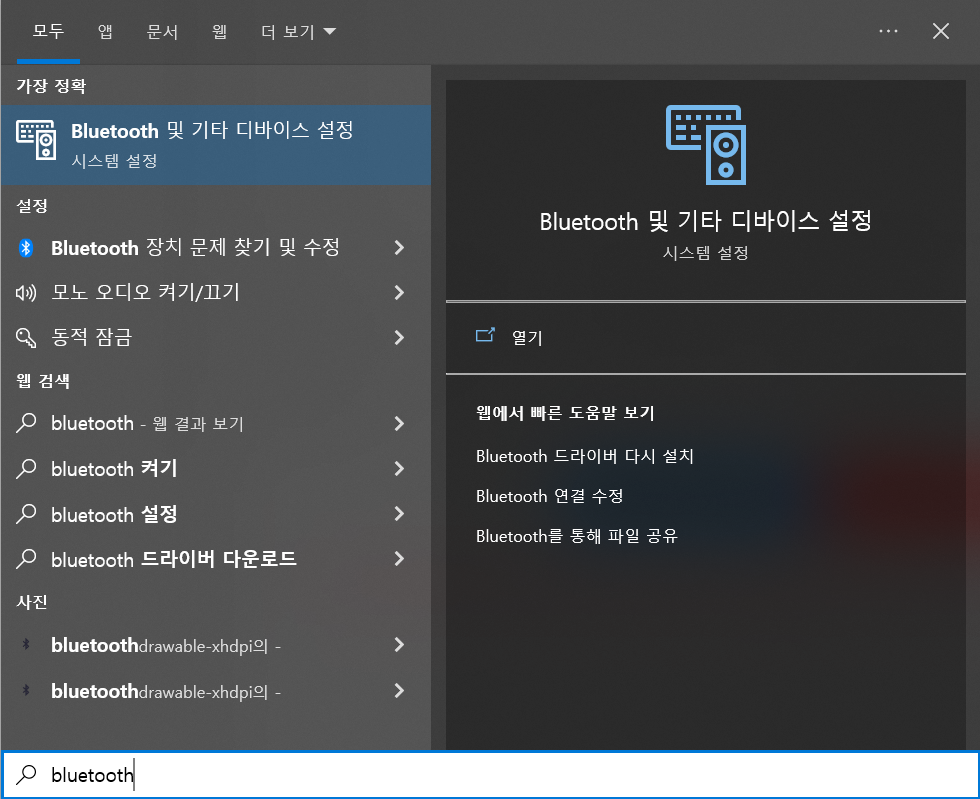
Task: Select the 웹 tab
Action: (x=219, y=31)
